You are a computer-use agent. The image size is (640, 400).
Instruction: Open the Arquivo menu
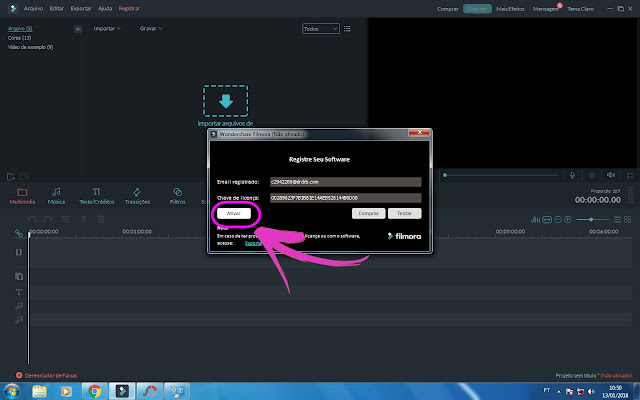pyautogui.click(x=33, y=8)
